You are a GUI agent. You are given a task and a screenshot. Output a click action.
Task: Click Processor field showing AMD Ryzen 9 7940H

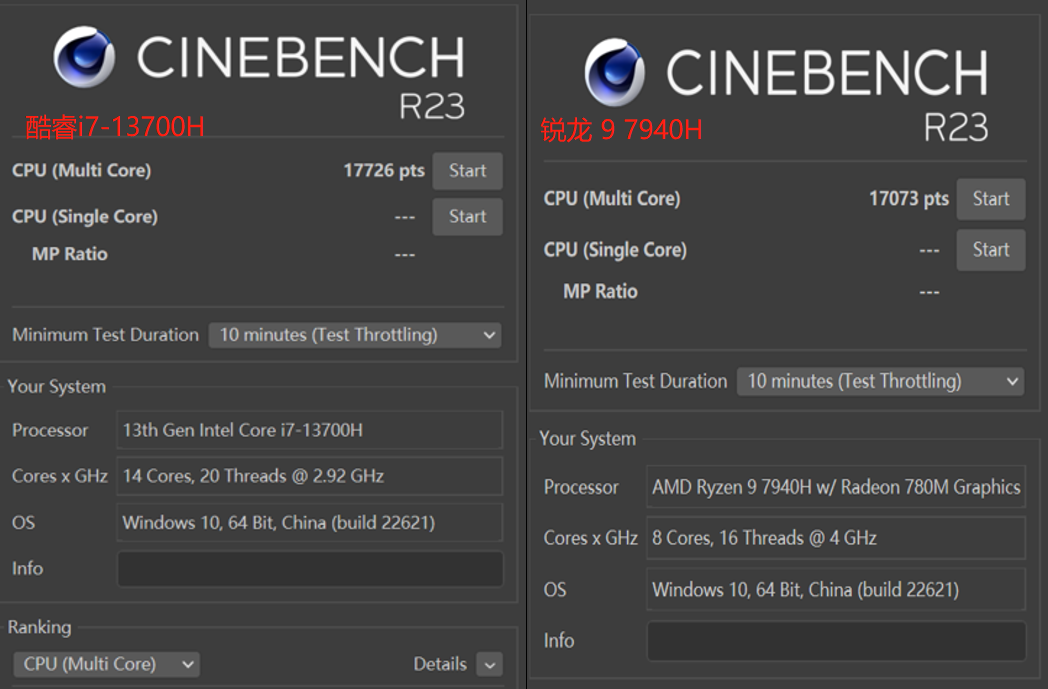pos(836,487)
